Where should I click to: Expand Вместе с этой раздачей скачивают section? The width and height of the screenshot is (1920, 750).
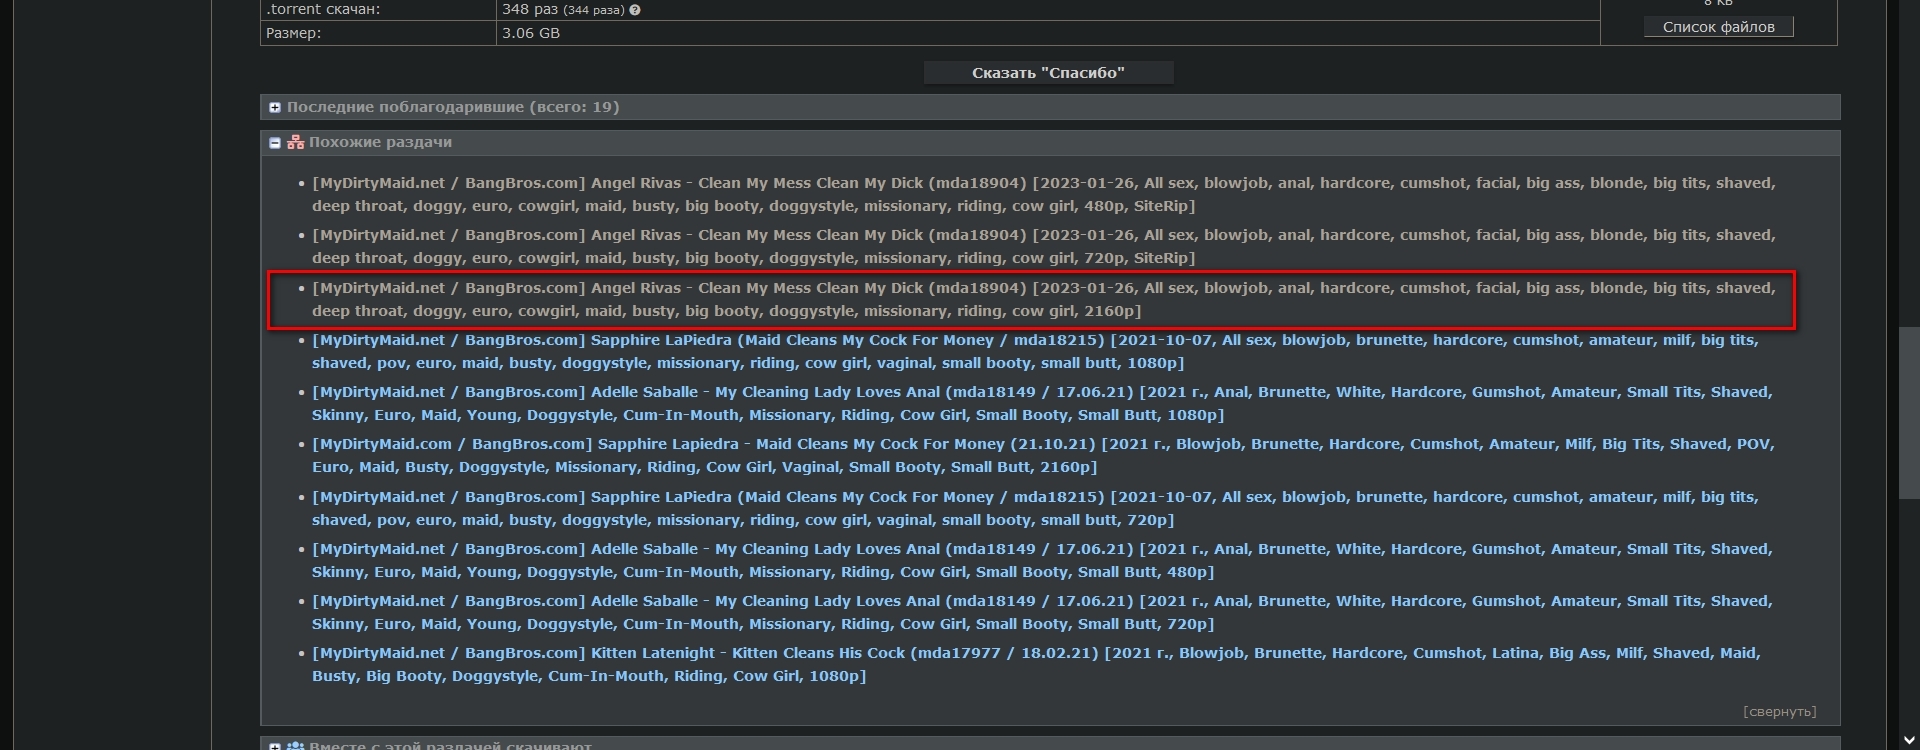point(275,746)
